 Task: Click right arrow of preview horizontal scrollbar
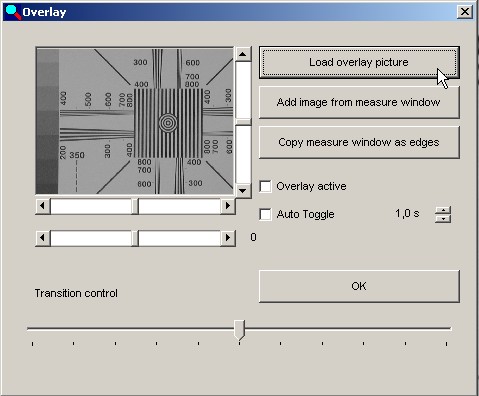tap(228, 206)
